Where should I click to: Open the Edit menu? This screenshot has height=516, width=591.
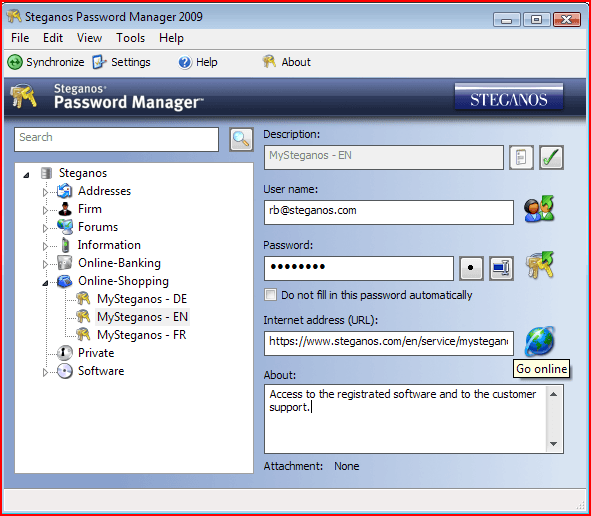coord(53,38)
